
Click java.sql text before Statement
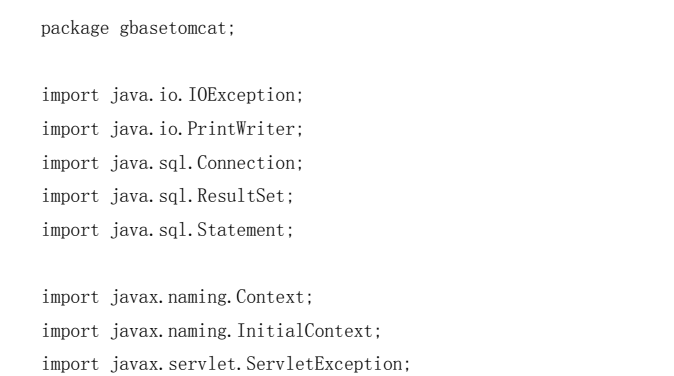pos(149,230)
